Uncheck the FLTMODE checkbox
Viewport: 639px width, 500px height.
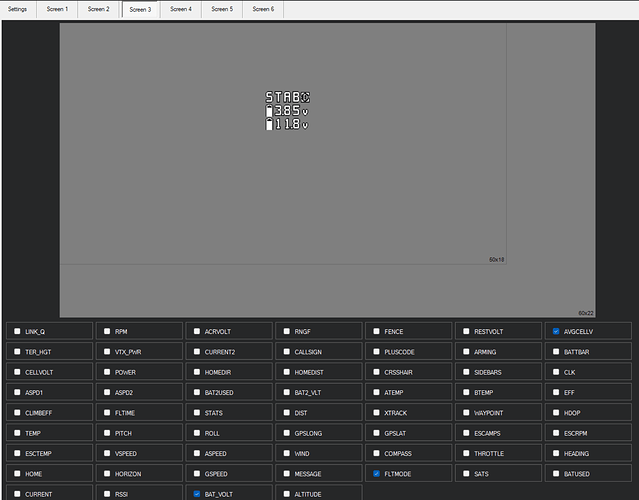pos(376,474)
